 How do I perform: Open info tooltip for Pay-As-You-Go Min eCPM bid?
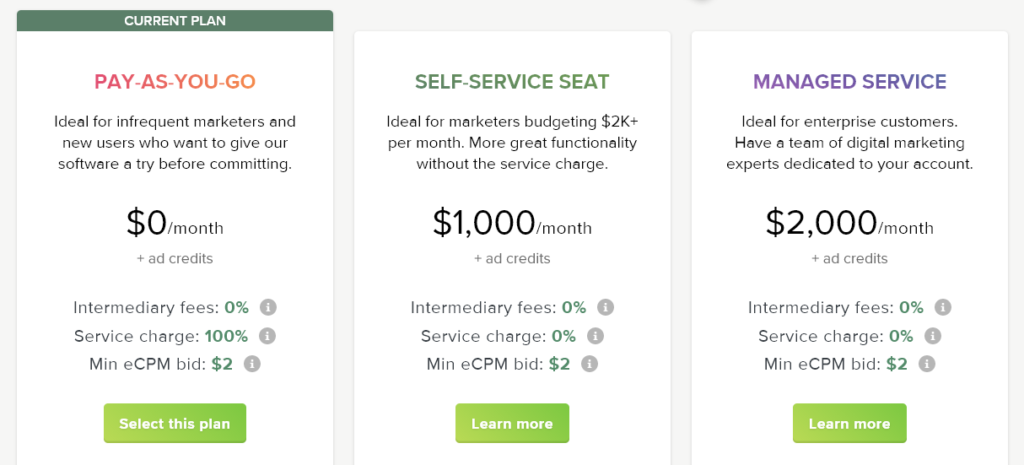[x=252, y=364]
